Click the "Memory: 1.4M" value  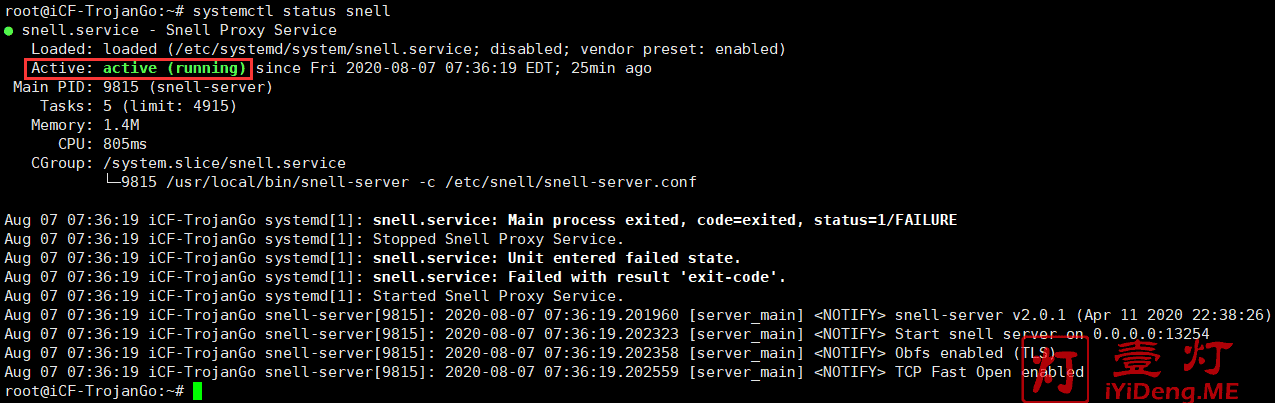point(121,125)
